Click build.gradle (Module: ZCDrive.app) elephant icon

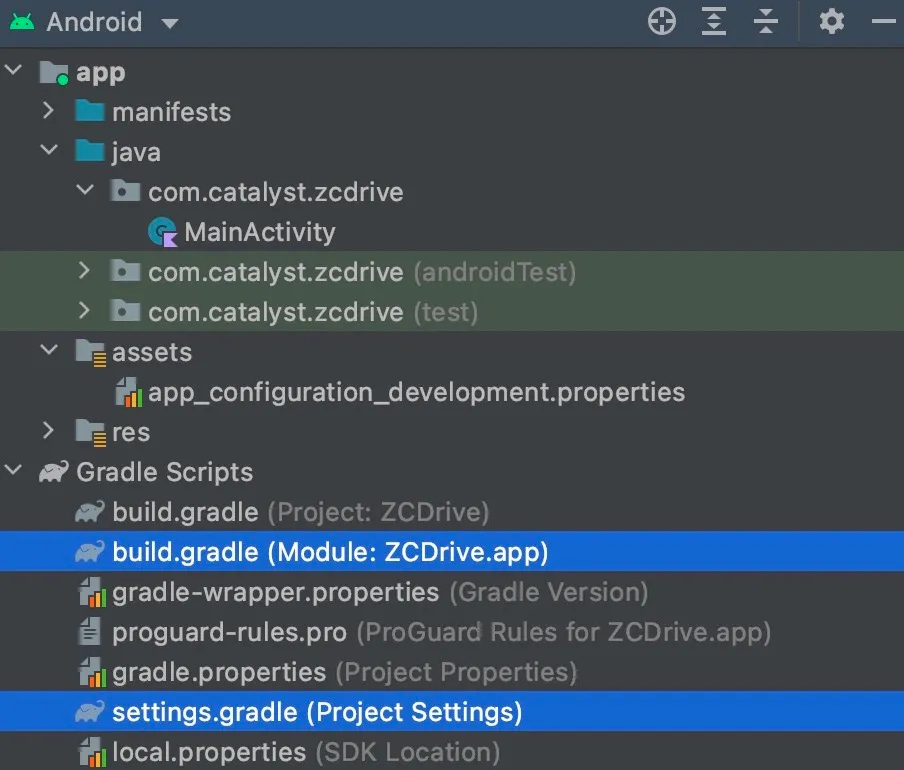pyautogui.click(x=90, y=552)
